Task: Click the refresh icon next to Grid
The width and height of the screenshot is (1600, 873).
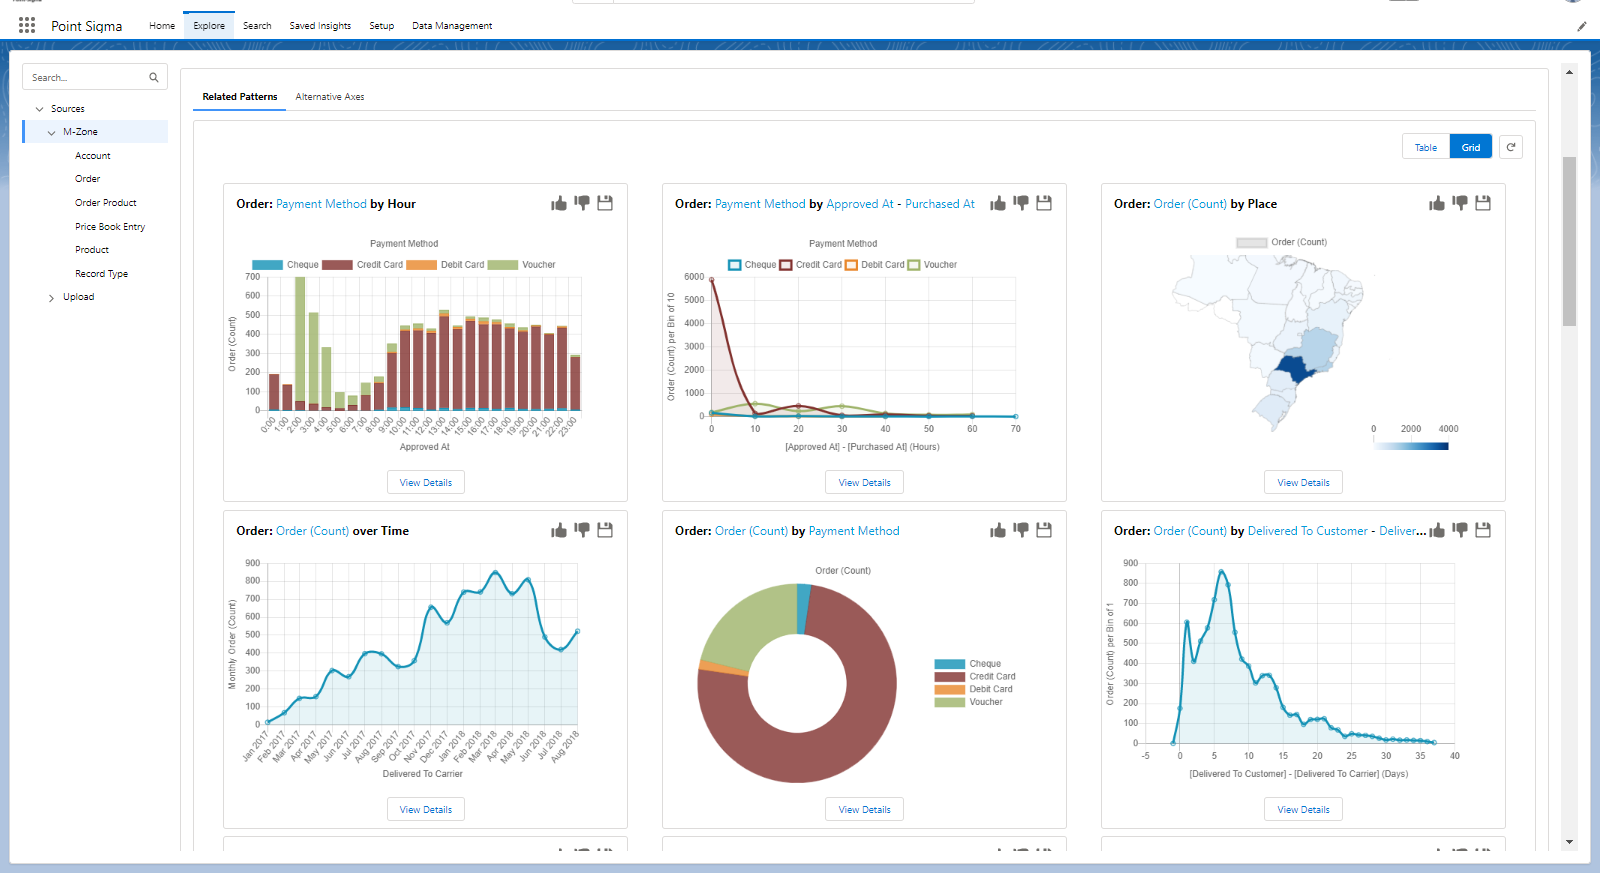Action: [x=1511, y=147]
